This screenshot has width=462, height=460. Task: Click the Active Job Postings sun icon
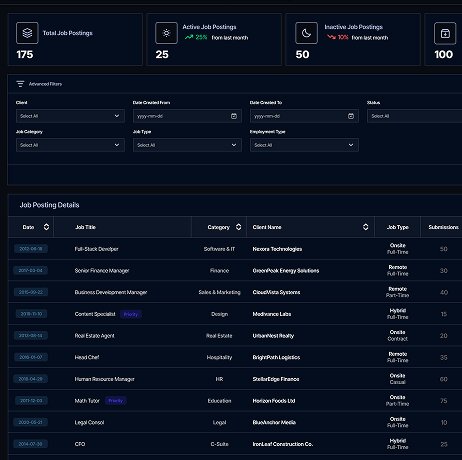[166, 33]
